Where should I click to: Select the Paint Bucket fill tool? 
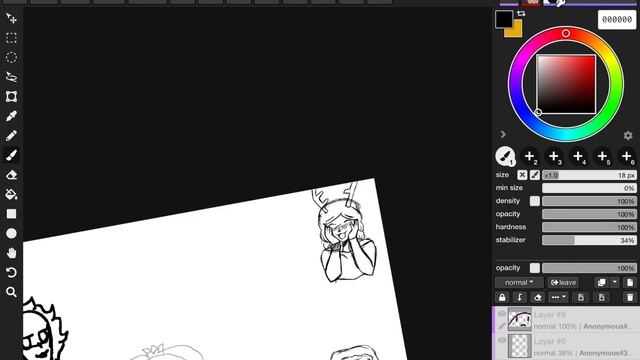[11, 194]
